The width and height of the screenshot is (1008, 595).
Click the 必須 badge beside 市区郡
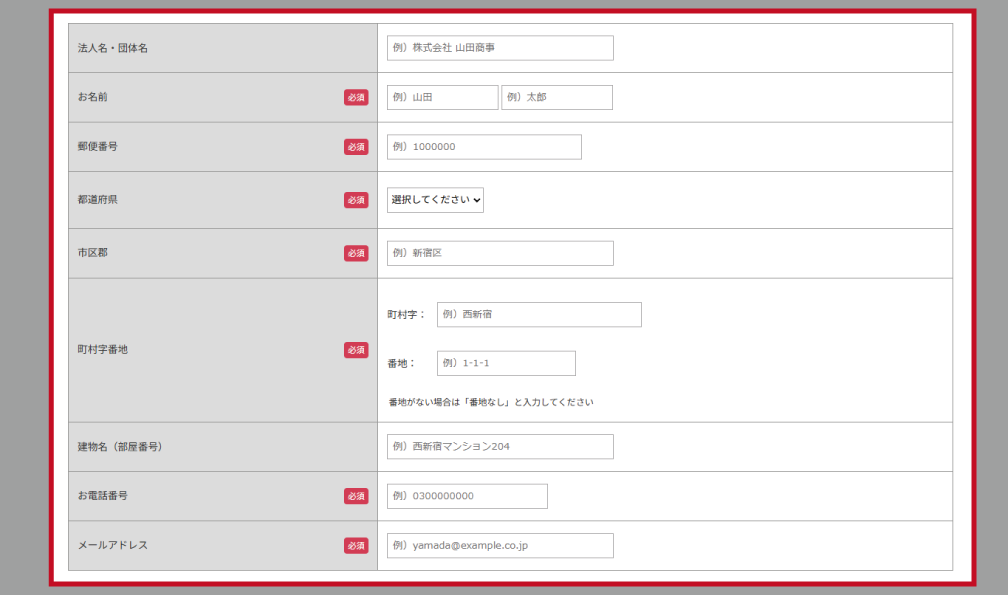tap(356, 253)
